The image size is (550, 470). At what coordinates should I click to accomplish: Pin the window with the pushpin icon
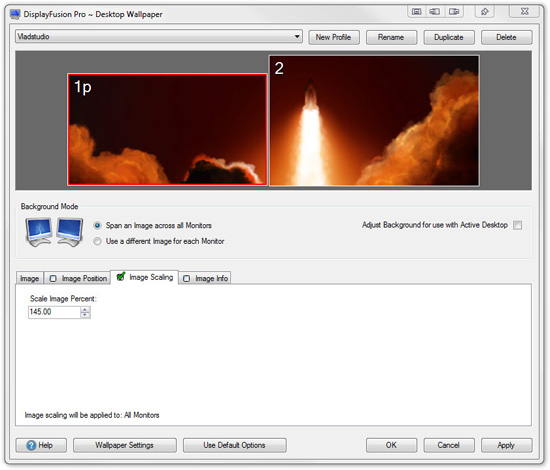pos(485,12)
